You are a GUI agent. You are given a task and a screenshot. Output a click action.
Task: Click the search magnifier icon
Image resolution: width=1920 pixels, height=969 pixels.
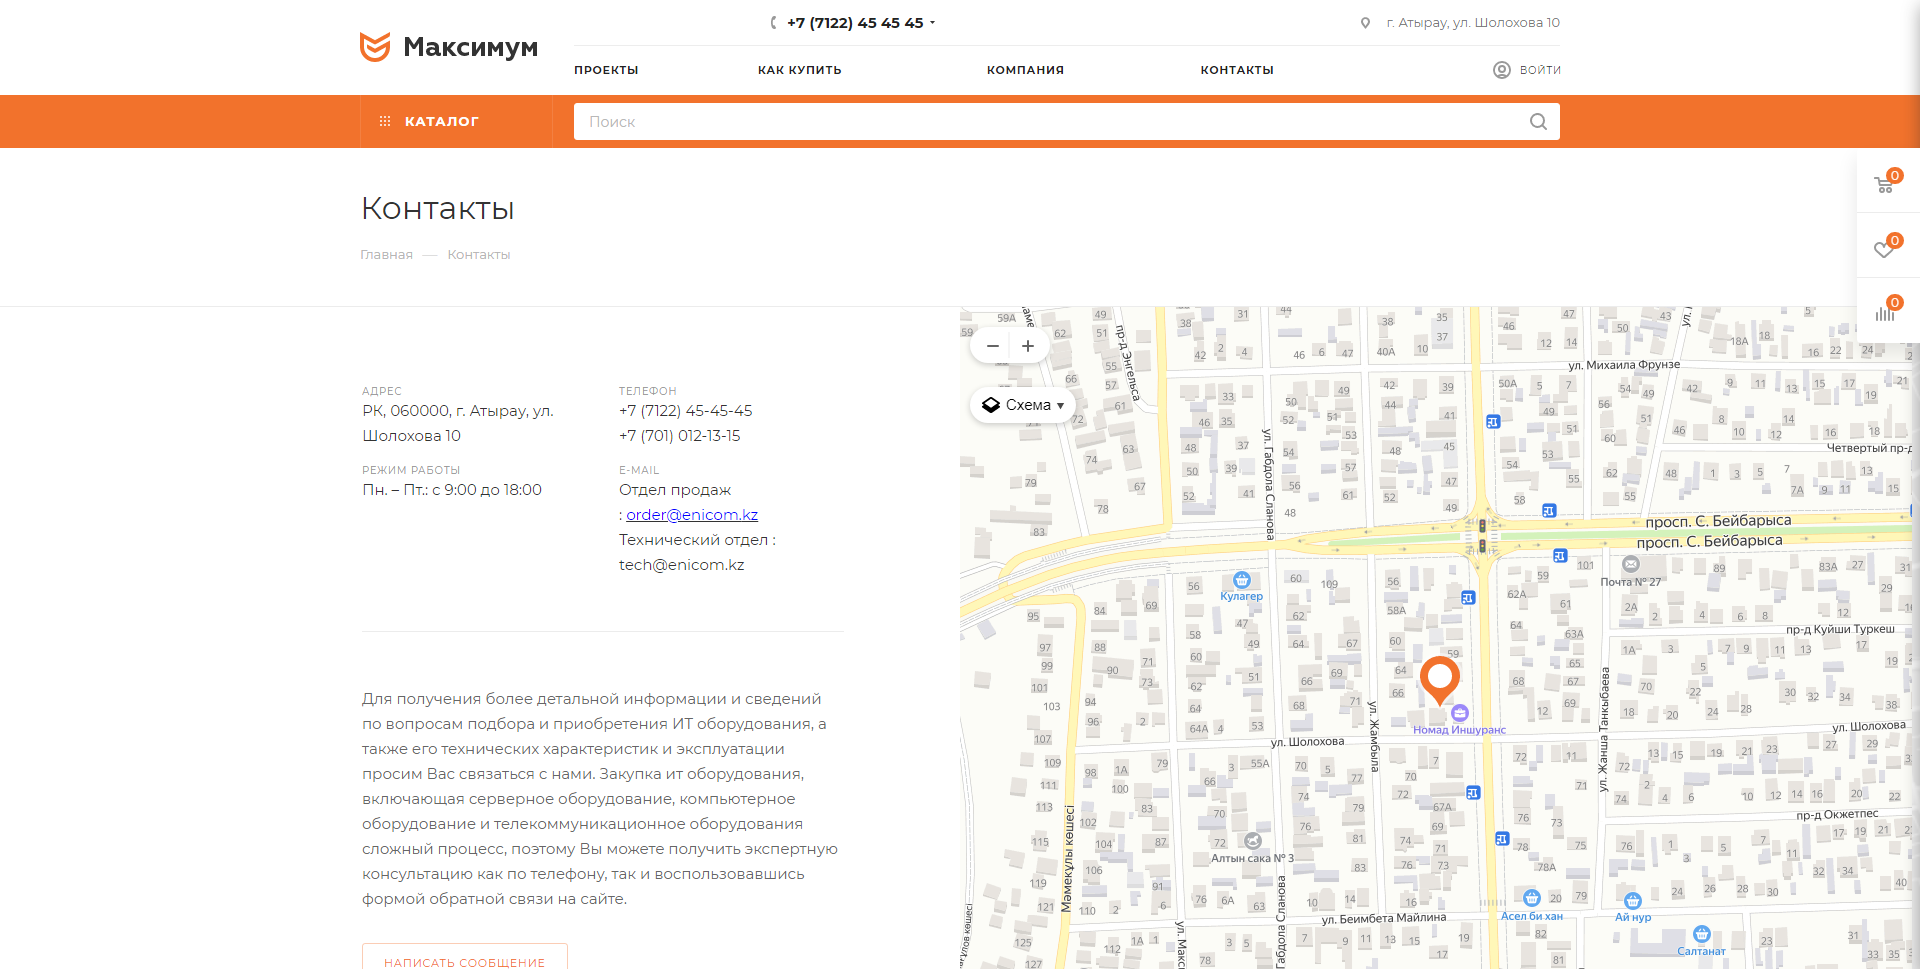point(1538,122)
